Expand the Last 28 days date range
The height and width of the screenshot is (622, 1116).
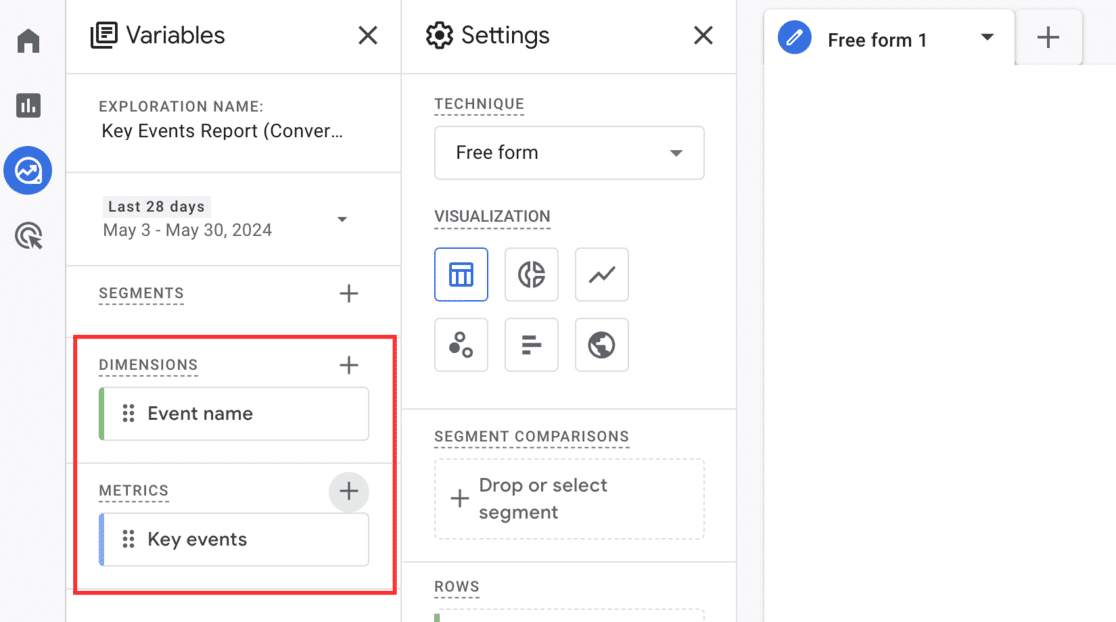coord(342,219)
